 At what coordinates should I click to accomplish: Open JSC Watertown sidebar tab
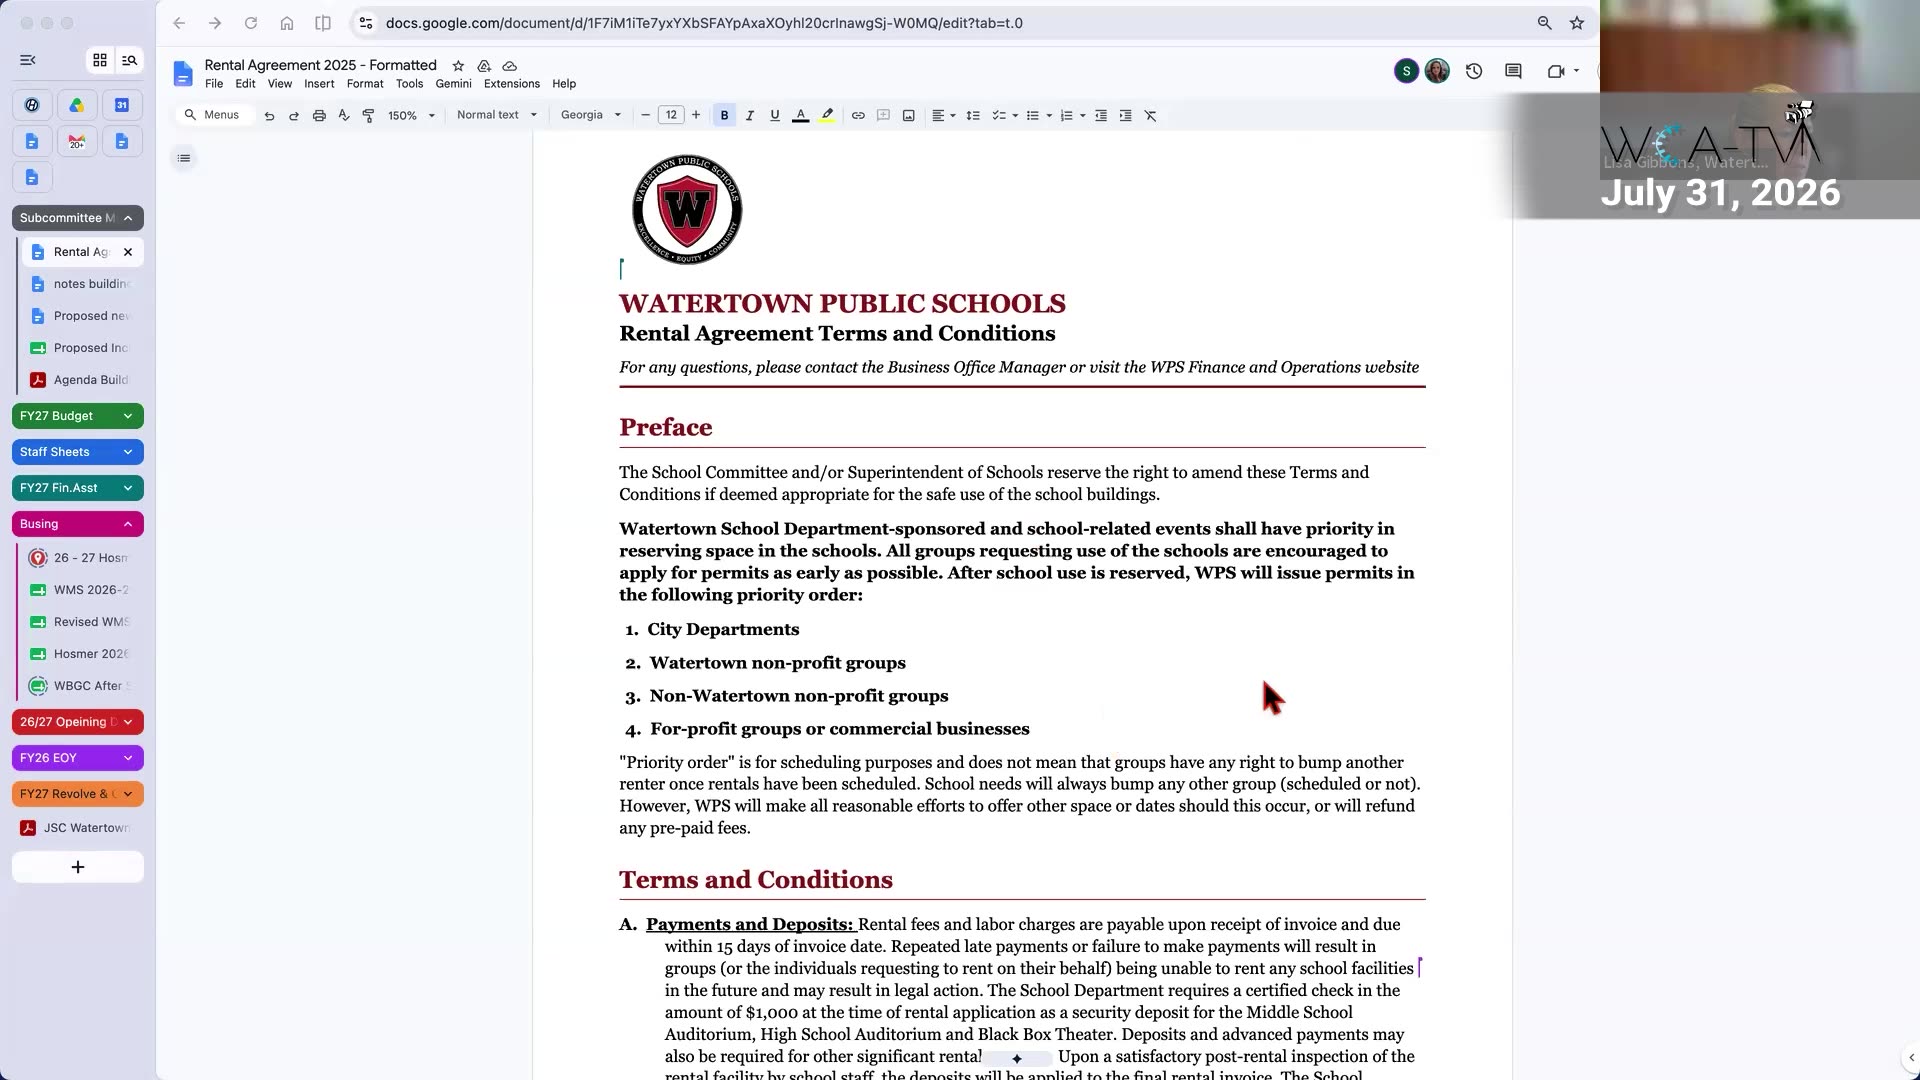pos(78,828)
